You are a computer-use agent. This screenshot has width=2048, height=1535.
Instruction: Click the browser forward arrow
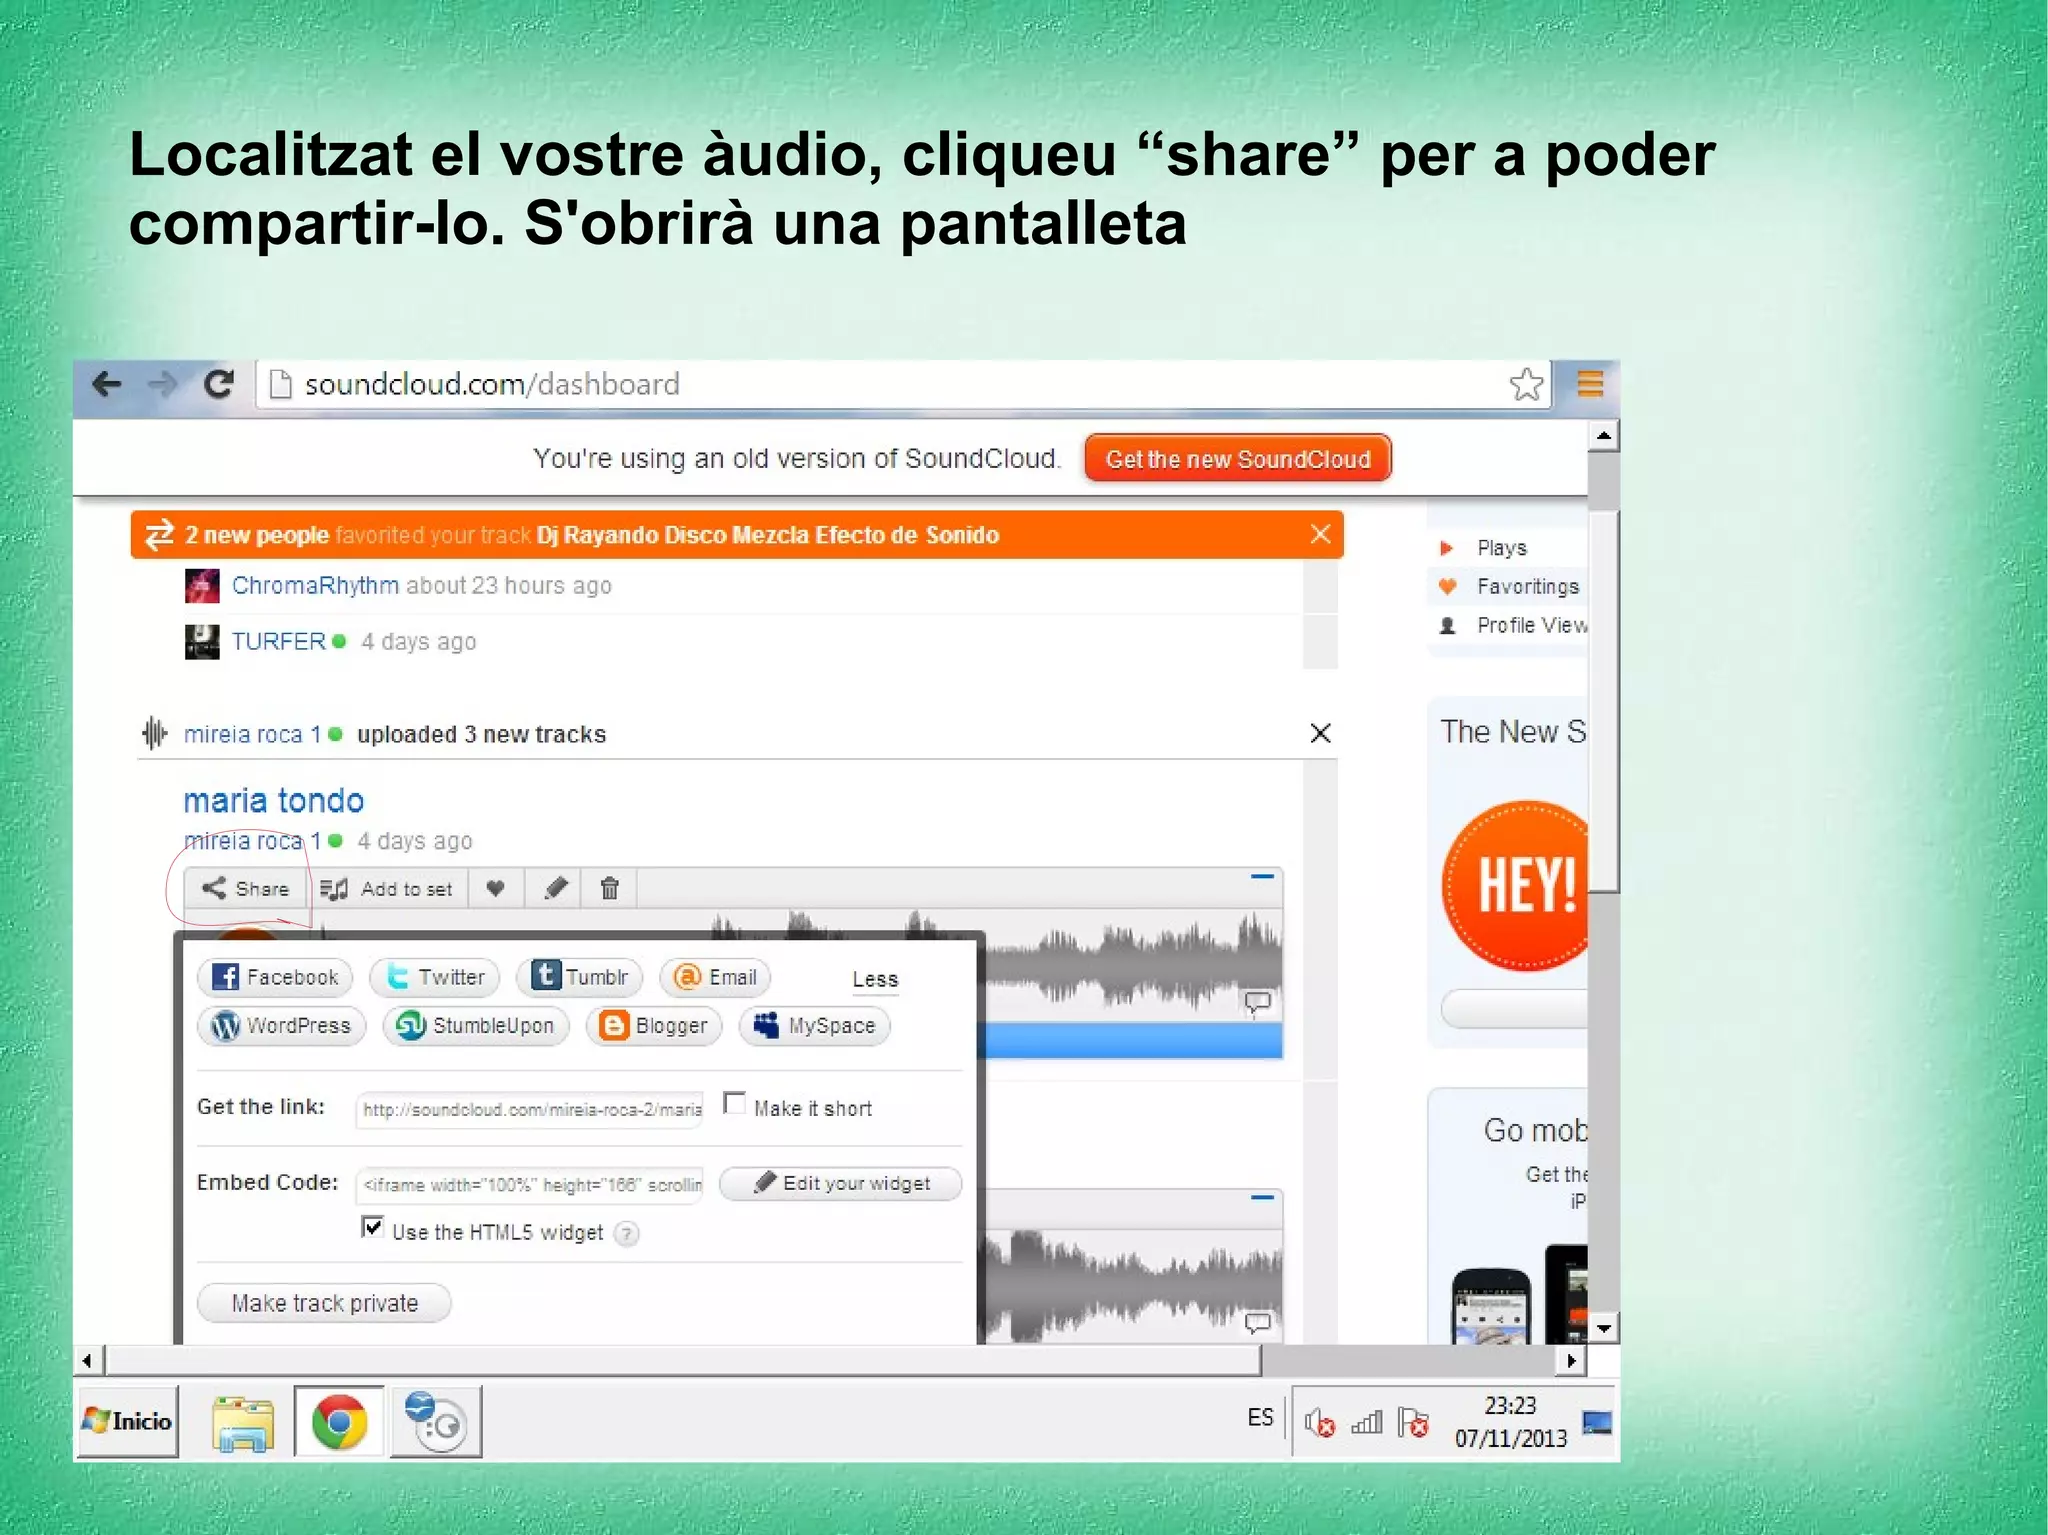(x=162, y=384)
